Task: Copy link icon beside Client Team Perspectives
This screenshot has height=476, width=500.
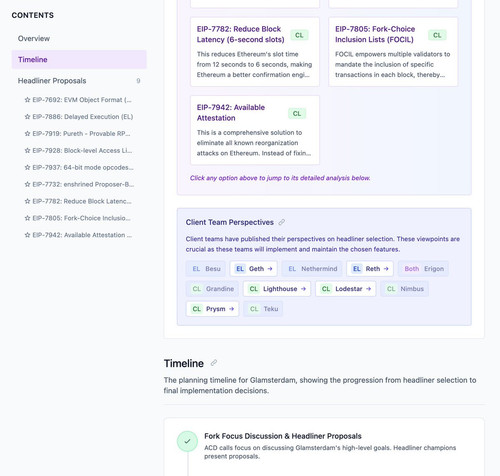Action: pos(282,222)
